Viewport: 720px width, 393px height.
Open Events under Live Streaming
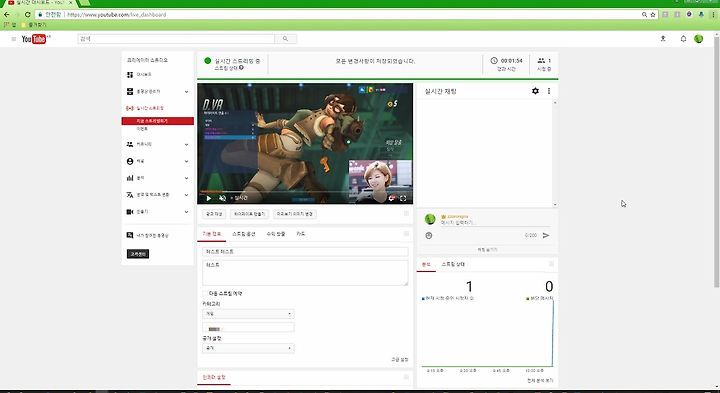click(x=142, y=129)
